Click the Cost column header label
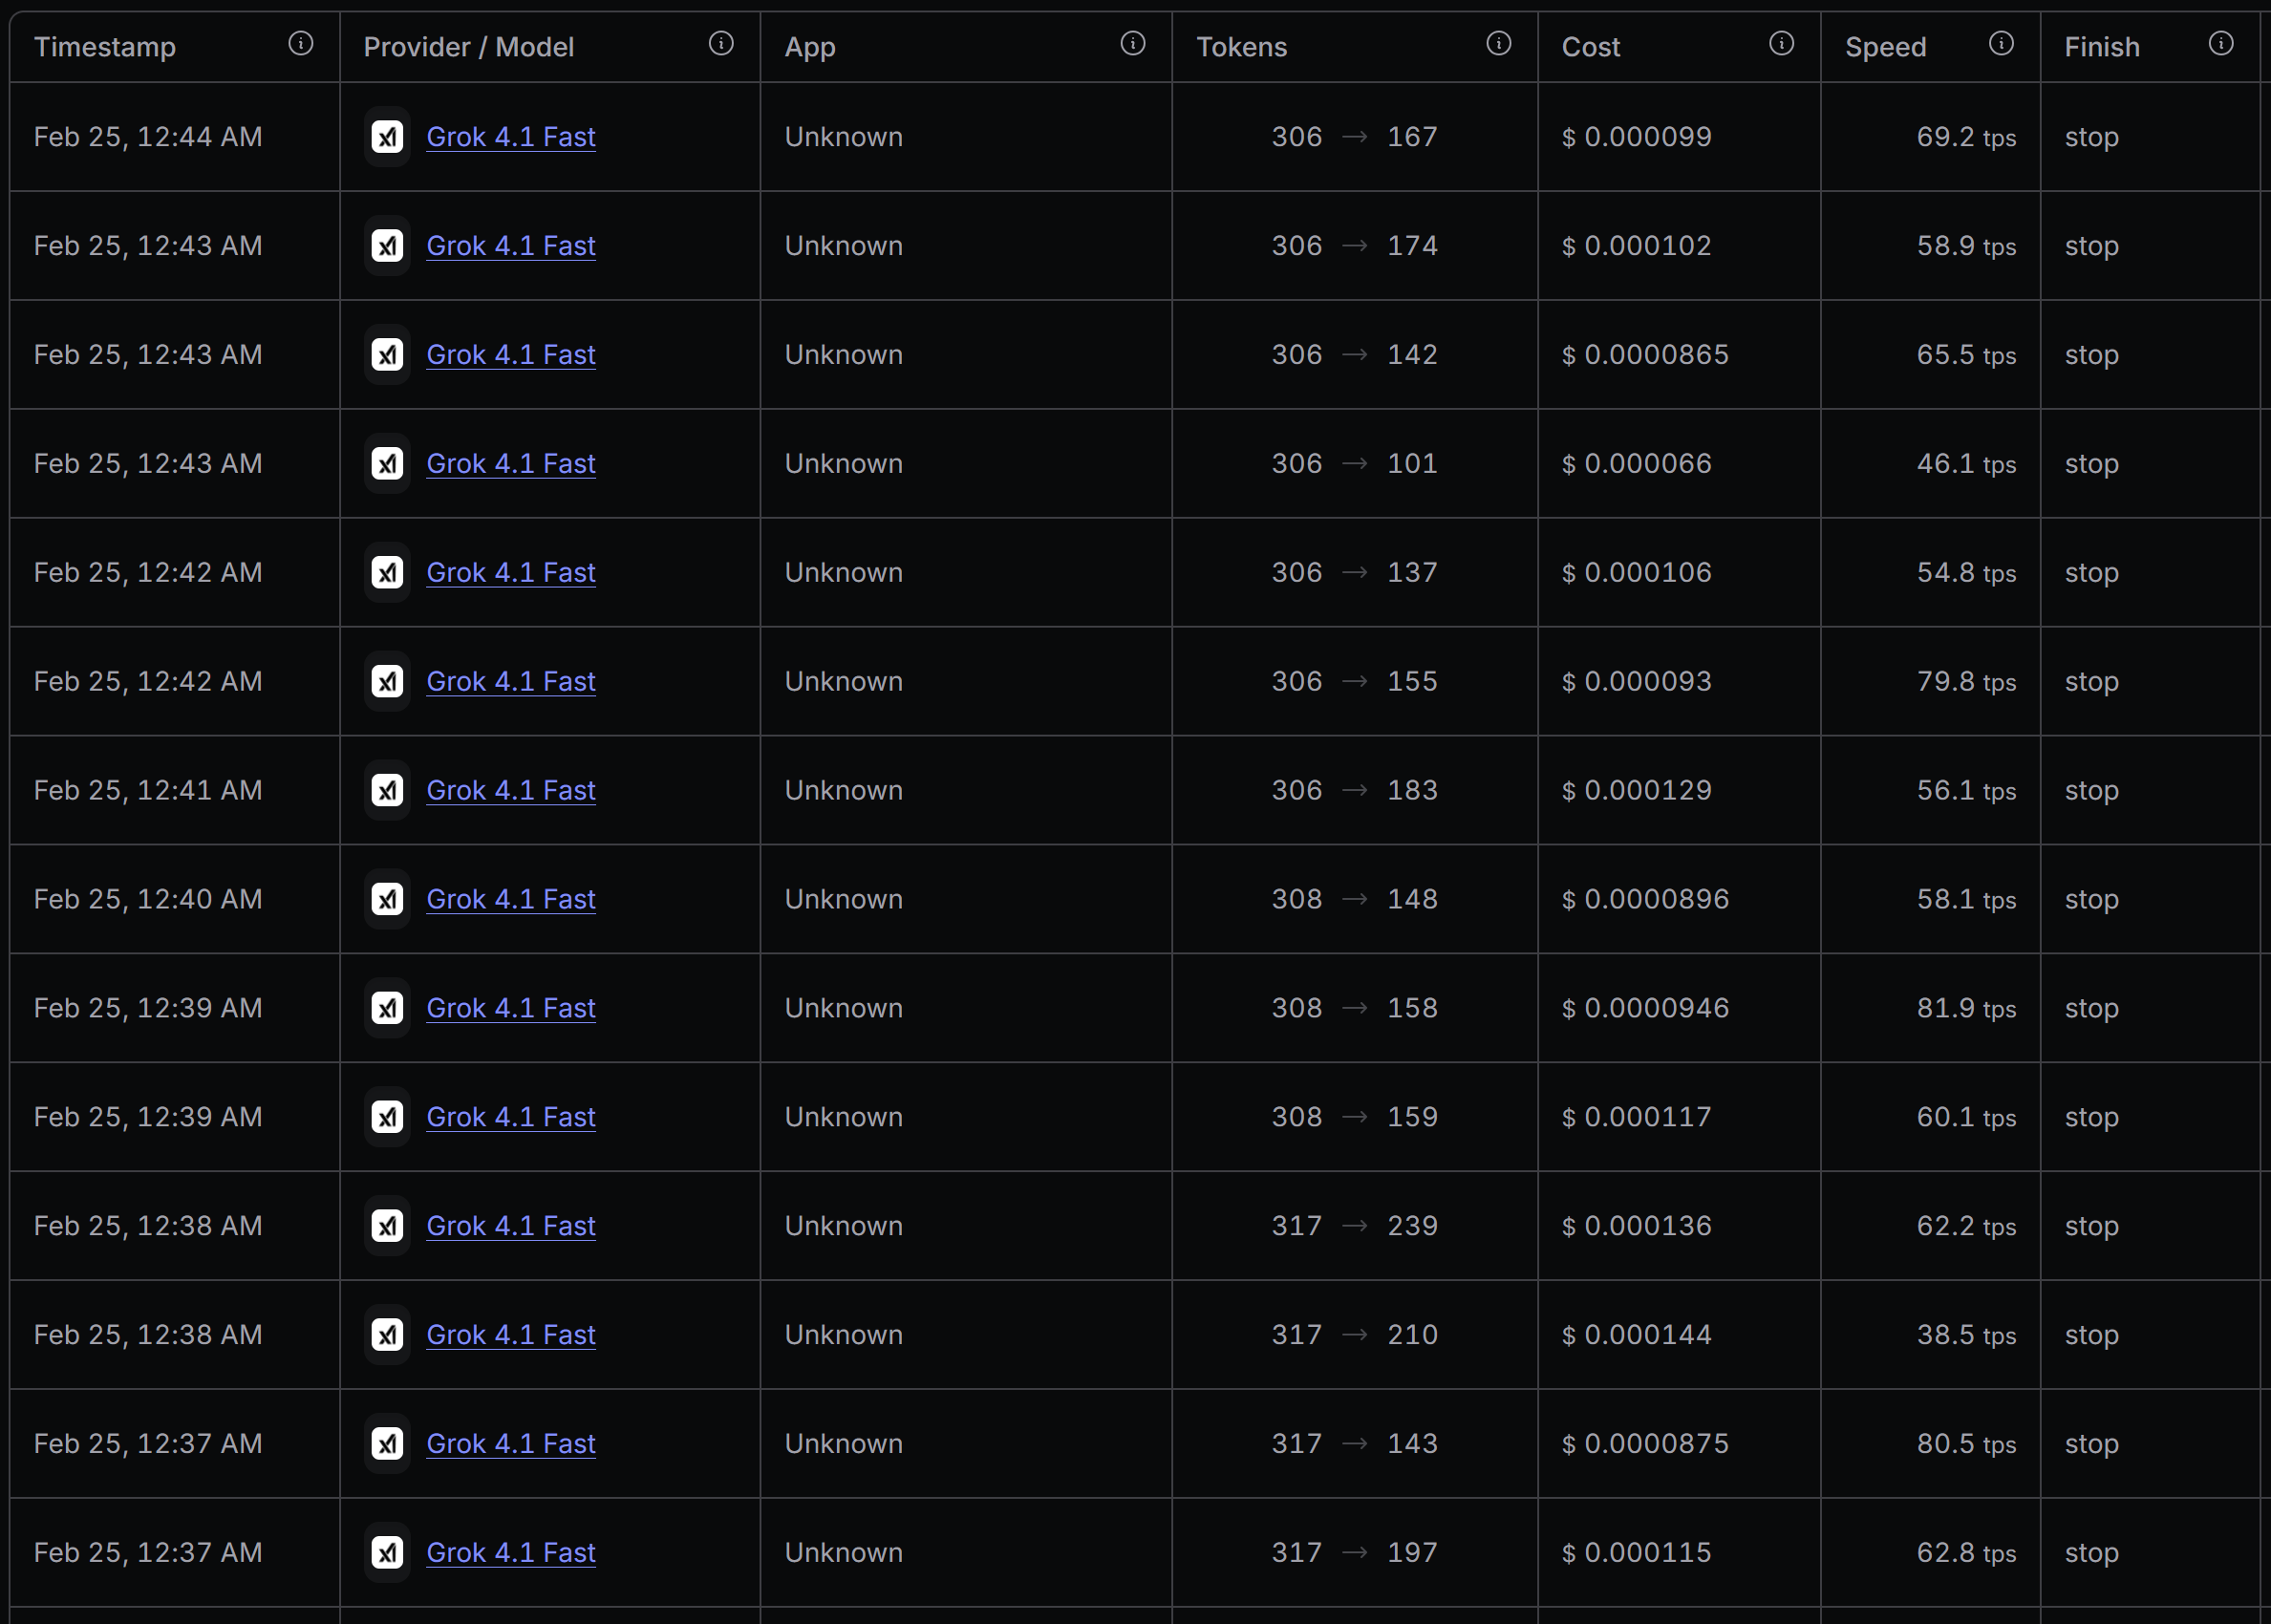The image size is (2271, 1624). (1590, 47)
